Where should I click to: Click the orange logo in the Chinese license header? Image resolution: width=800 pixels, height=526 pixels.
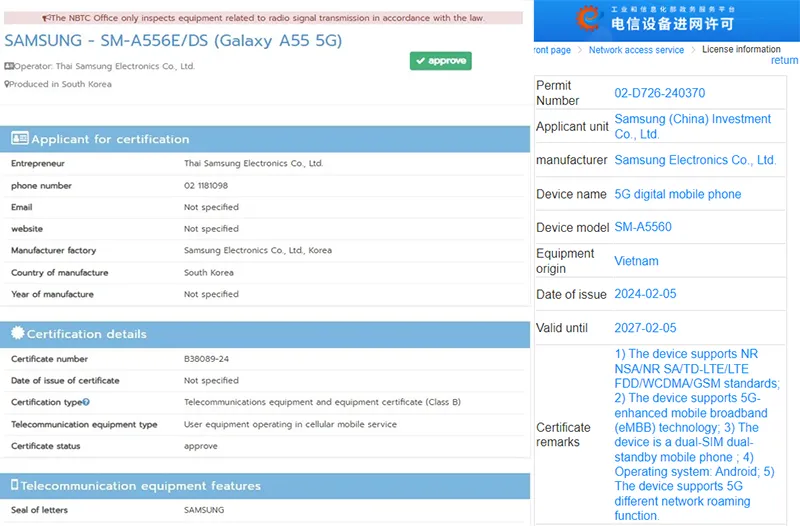tap(588, 18)
